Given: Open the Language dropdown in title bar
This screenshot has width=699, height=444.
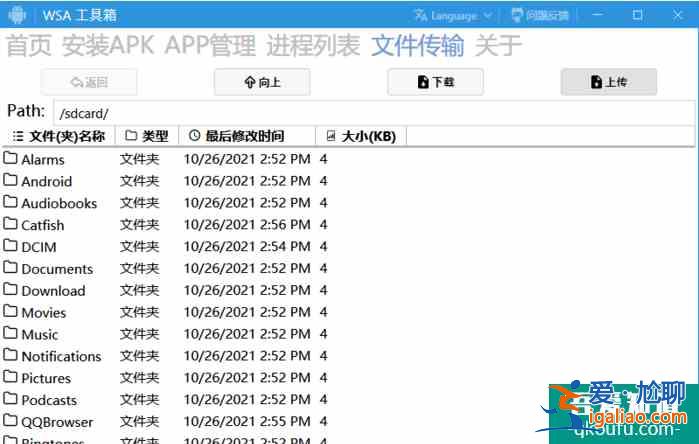Looking at the screenshot, I should (x=454, y=15).
